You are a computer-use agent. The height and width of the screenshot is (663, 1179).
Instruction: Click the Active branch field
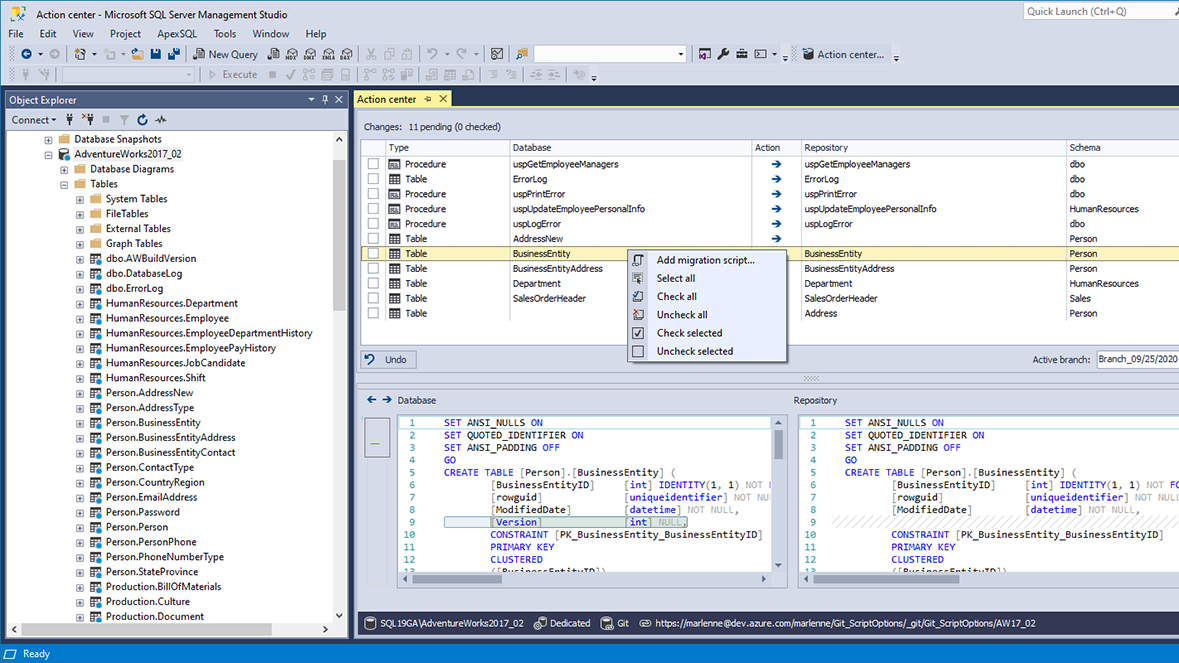[1138, 359]
